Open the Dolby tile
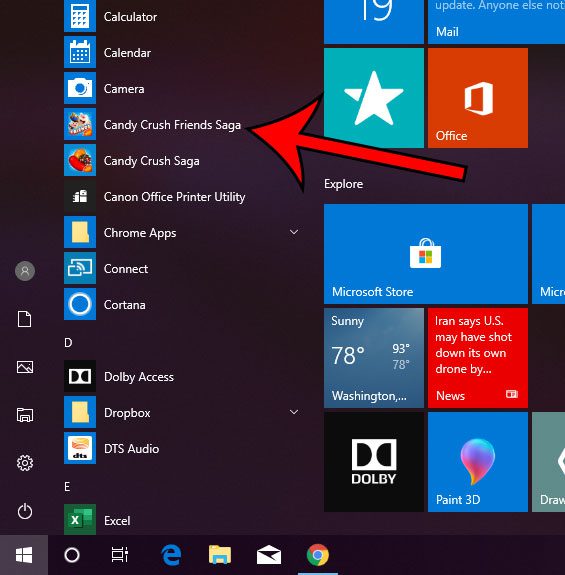 tap(374, 462)
